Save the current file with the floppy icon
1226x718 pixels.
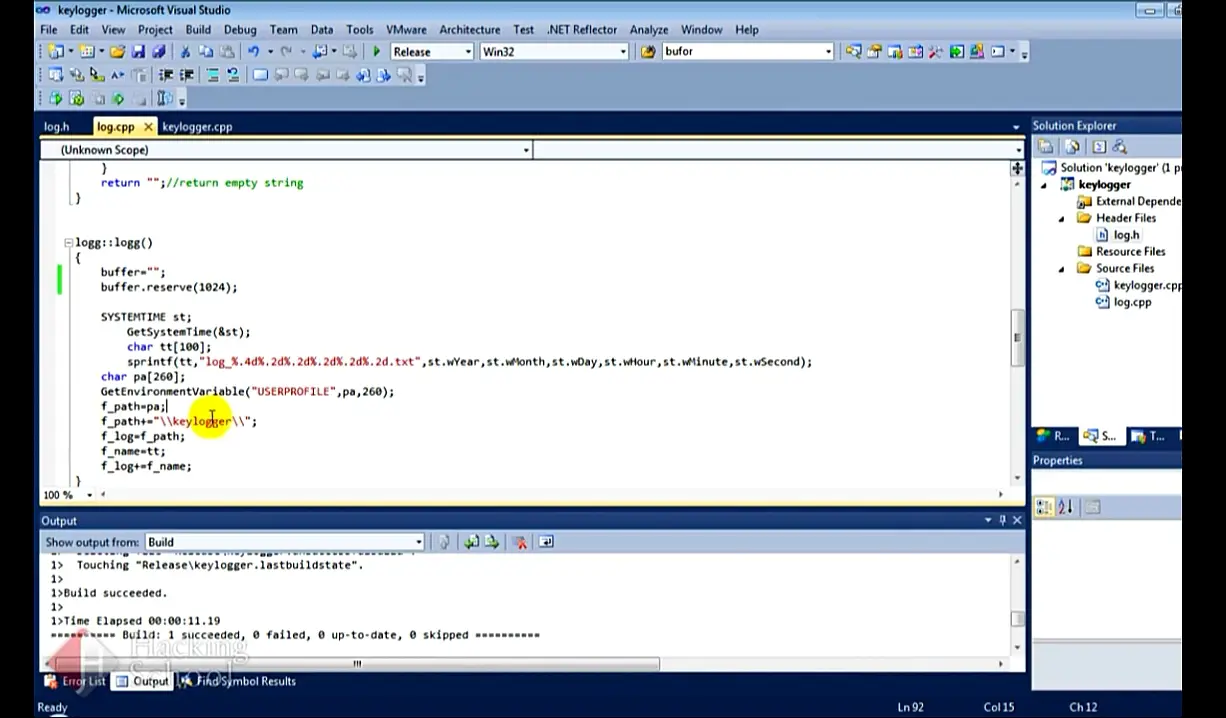pos(138,52)
